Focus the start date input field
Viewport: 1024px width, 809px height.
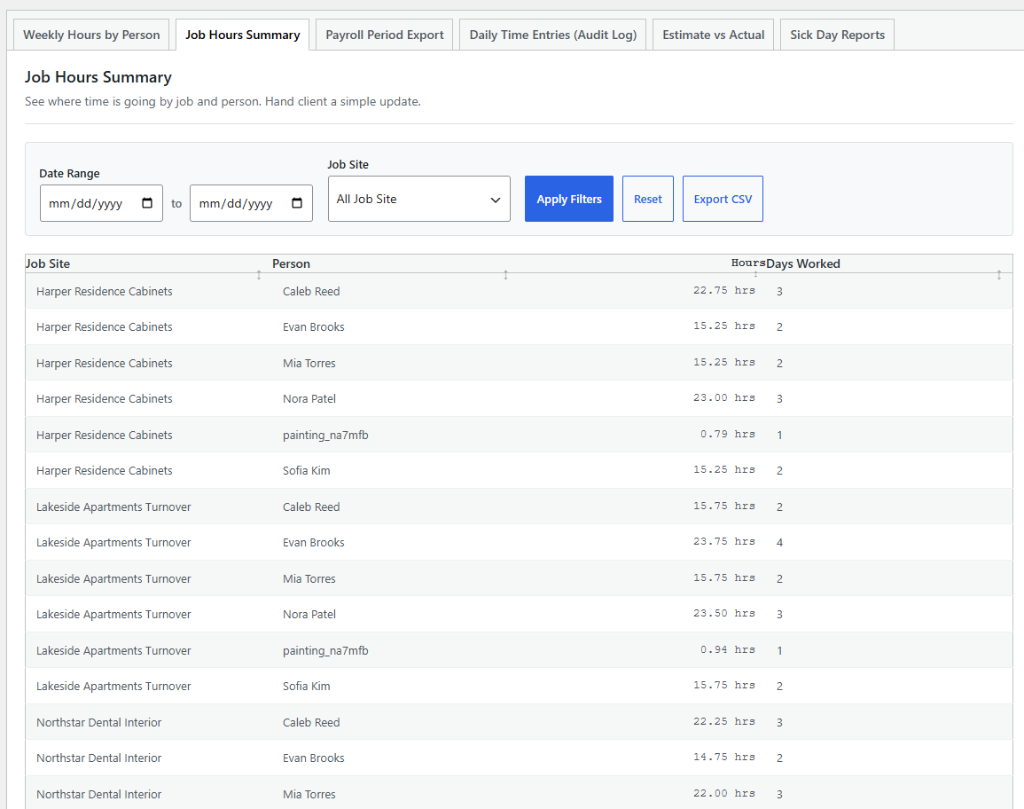pyautogui.click(x=101, y=203)
